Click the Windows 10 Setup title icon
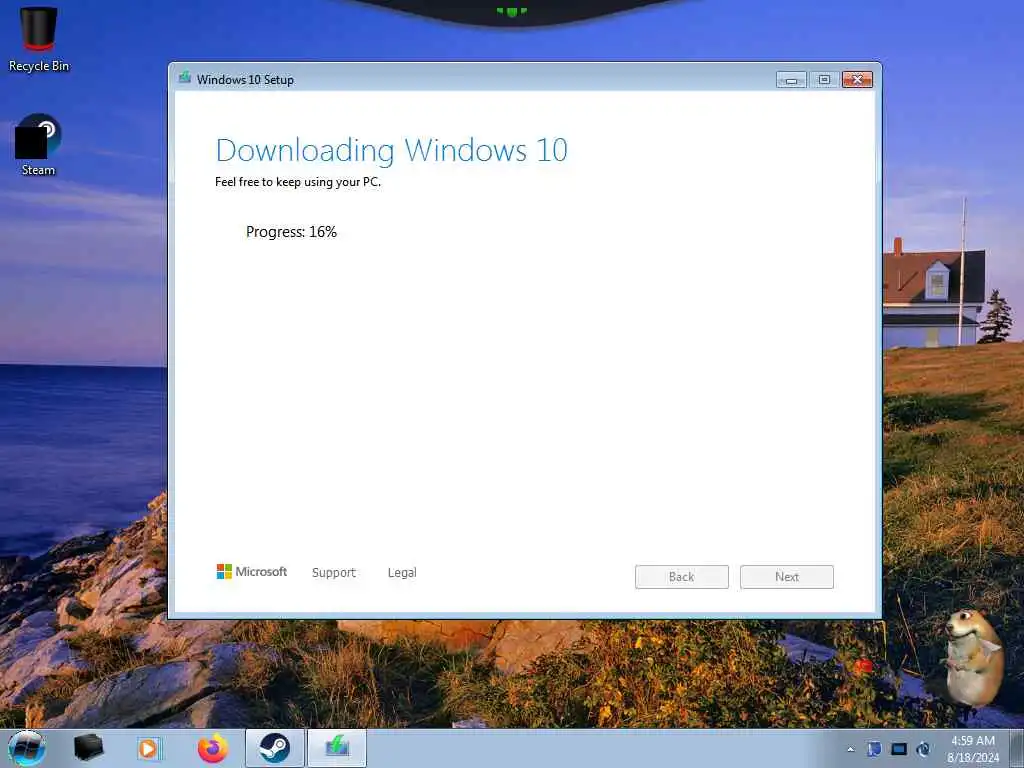This screenshot has height=768, width=1024. click(x=185, y=78)
